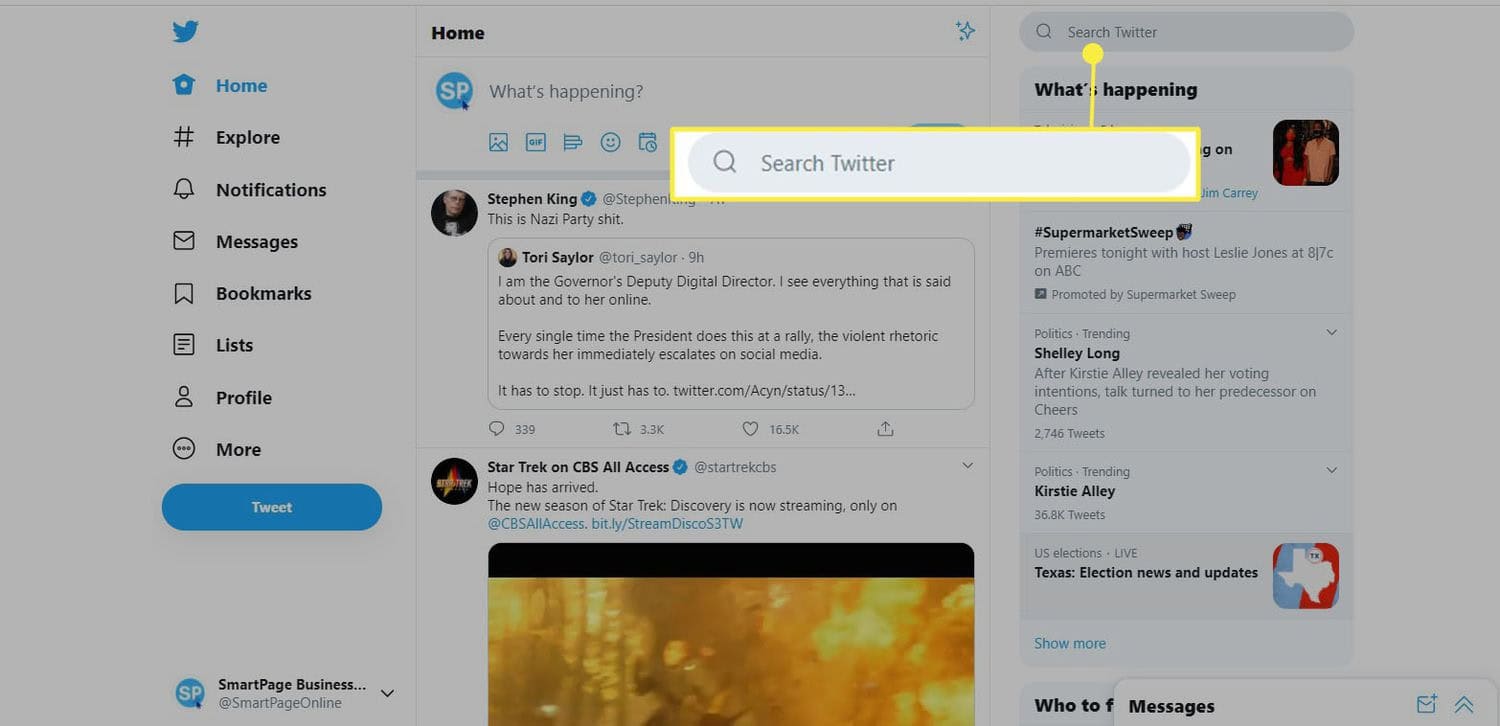Add a poll to the tweet
This screenshot has width=1500, height=726.
click(573, 142)
